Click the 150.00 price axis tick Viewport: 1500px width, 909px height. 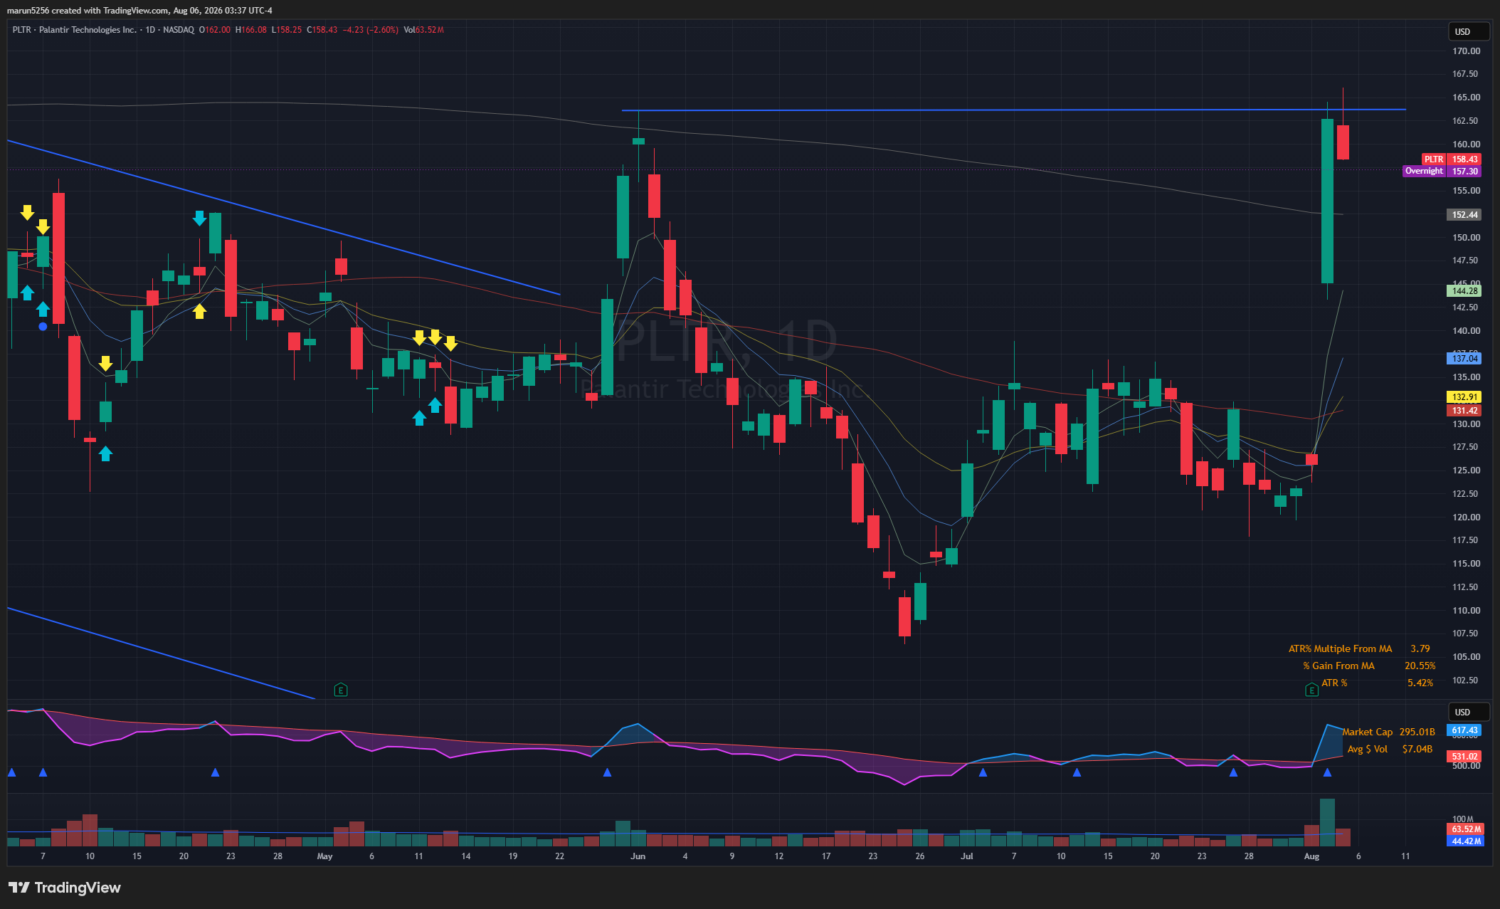click(x=1466, y=238)
